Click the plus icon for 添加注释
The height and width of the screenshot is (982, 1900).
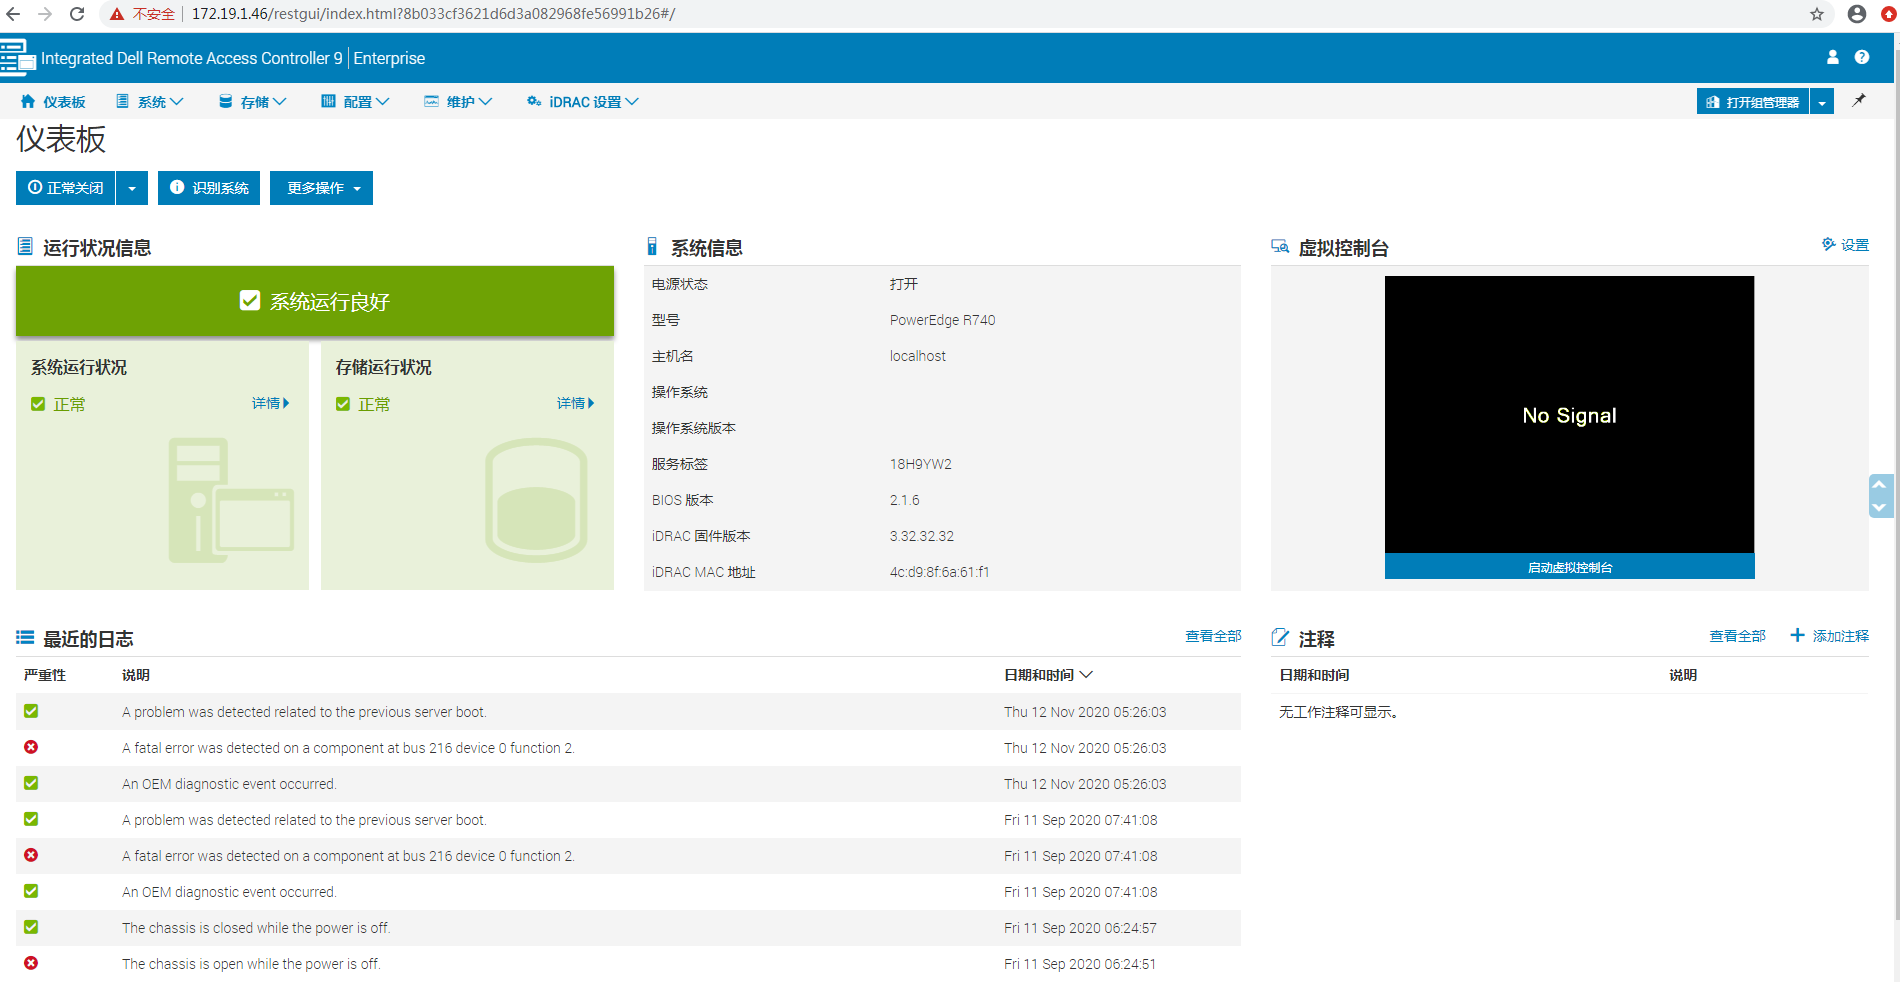point(1797,635)
